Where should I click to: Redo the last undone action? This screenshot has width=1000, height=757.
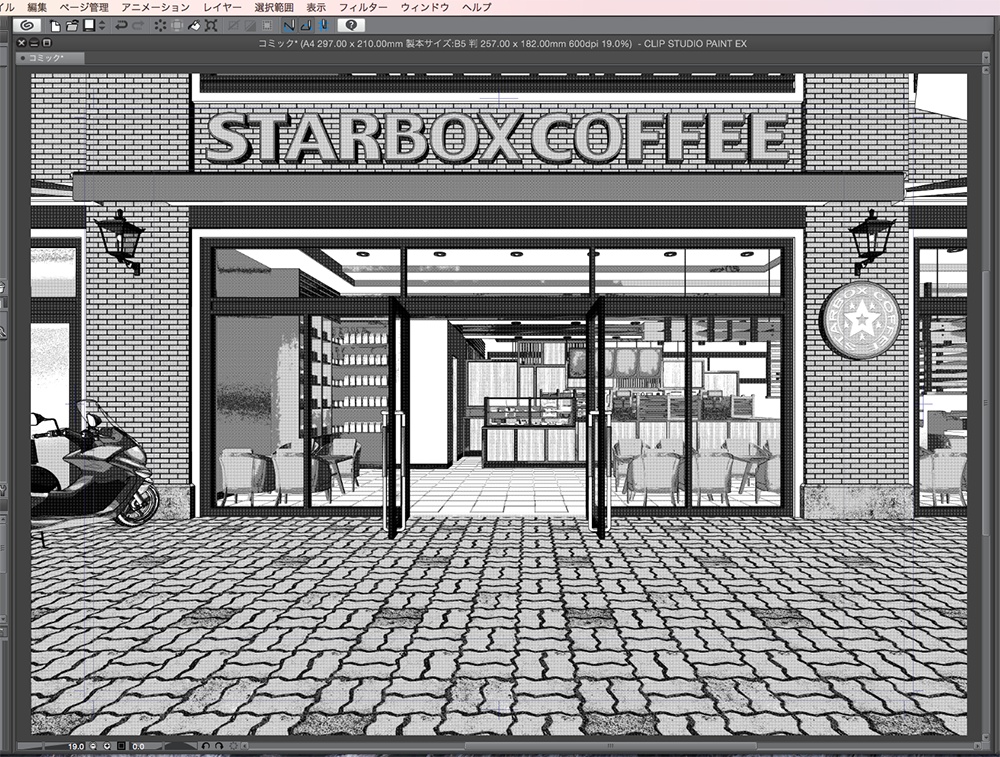(138, 26)
